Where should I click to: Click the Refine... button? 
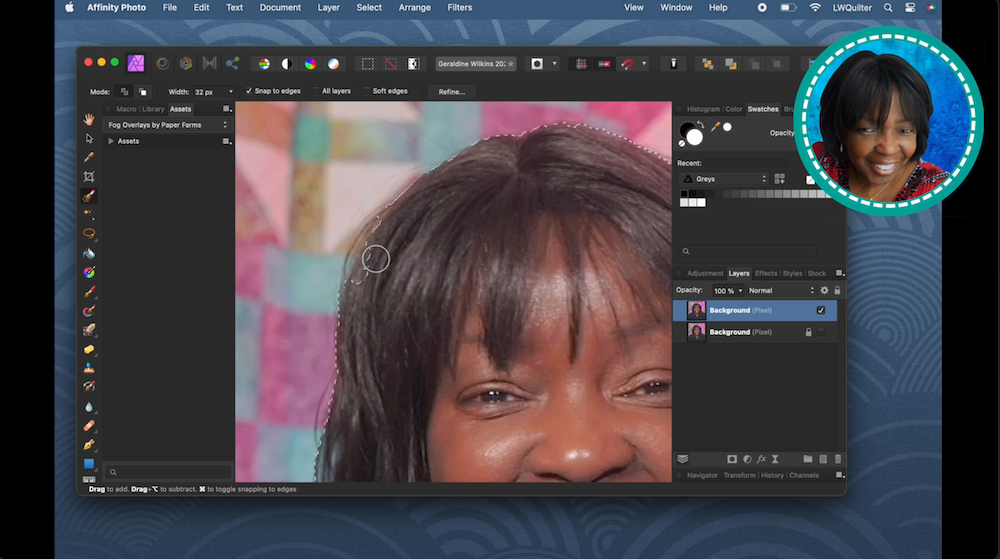(451, 91)
